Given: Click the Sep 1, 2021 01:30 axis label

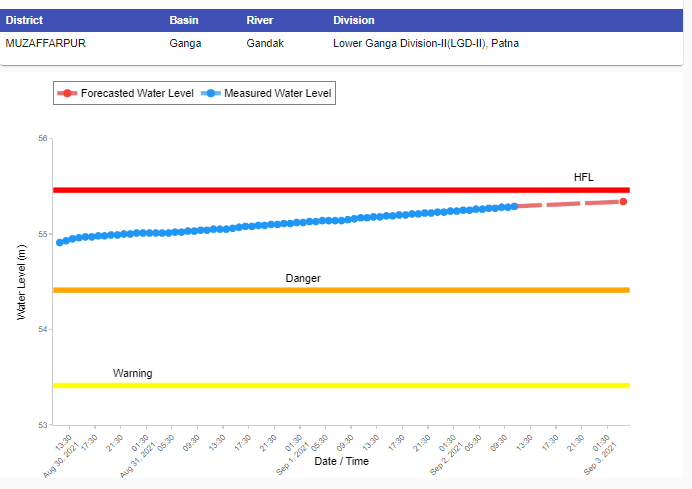Looking at the screenshot, I should point(292,454).
